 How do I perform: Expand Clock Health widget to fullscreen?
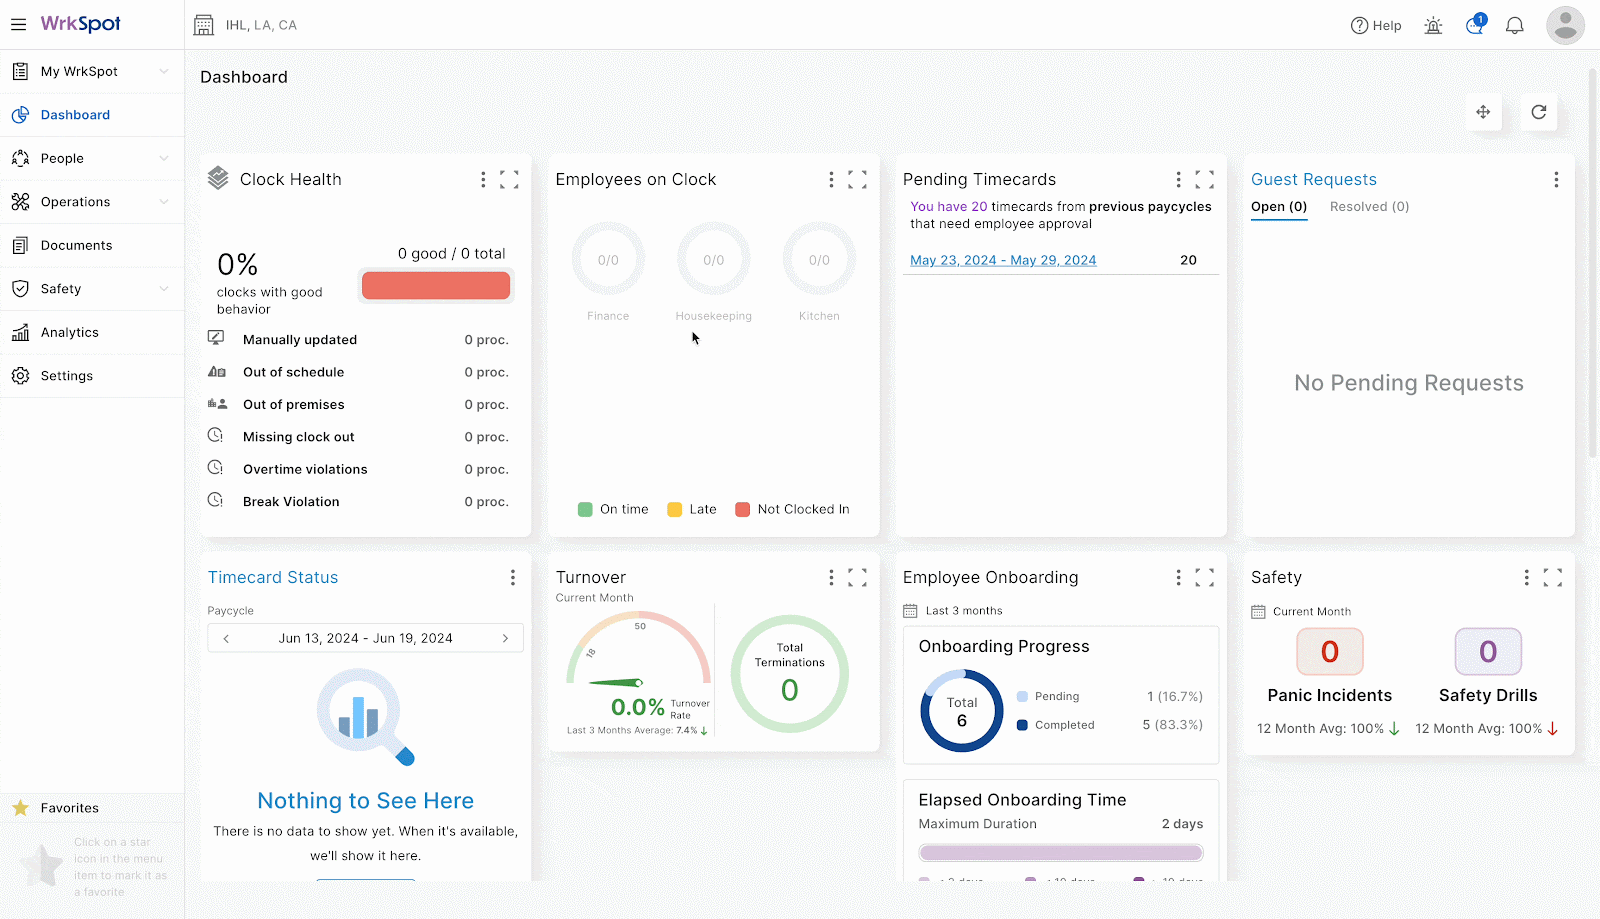click(509, 180)
